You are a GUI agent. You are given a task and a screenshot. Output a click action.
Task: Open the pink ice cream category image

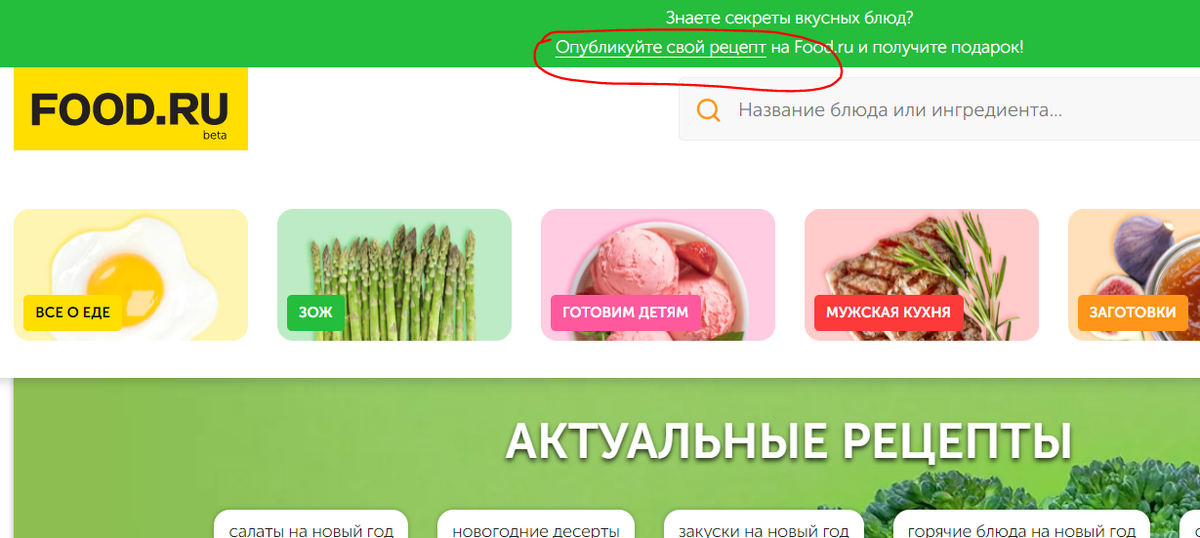658,275
